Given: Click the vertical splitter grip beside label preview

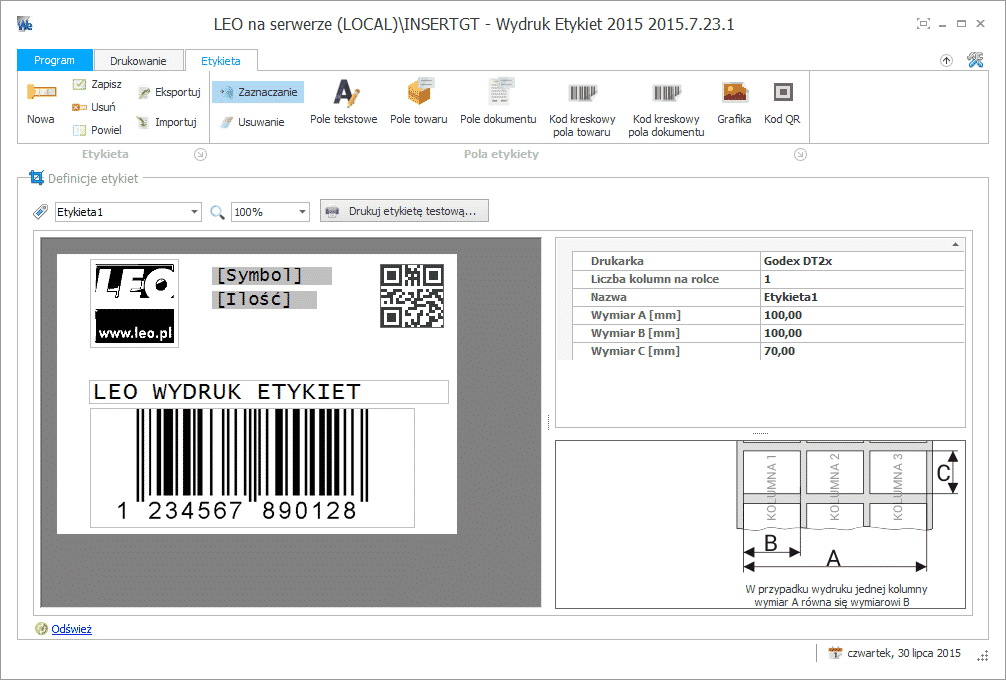Looking at the screenshot, I should (x=549, y=422).
